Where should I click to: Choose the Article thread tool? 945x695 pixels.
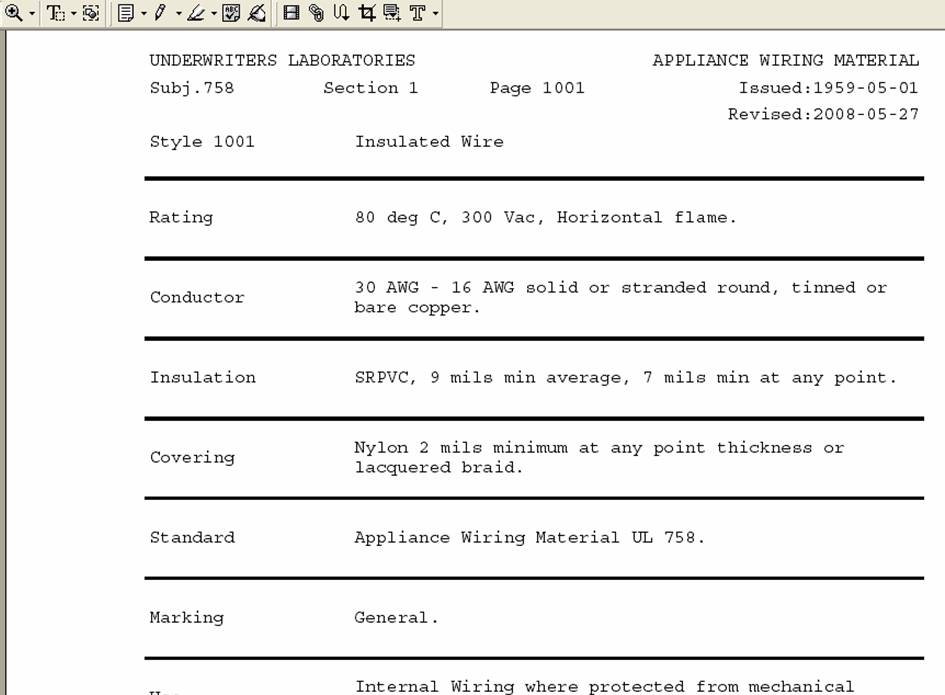341,13
